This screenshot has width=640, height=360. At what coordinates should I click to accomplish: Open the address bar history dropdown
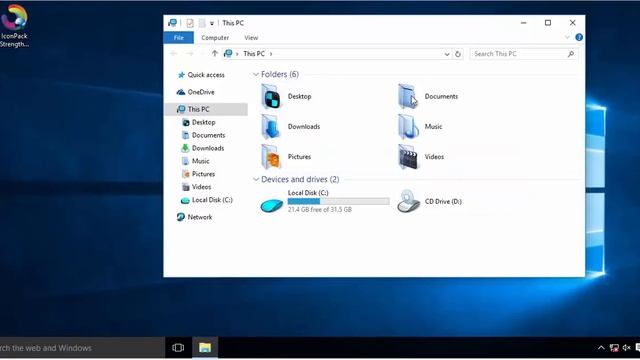pos(447,54)
